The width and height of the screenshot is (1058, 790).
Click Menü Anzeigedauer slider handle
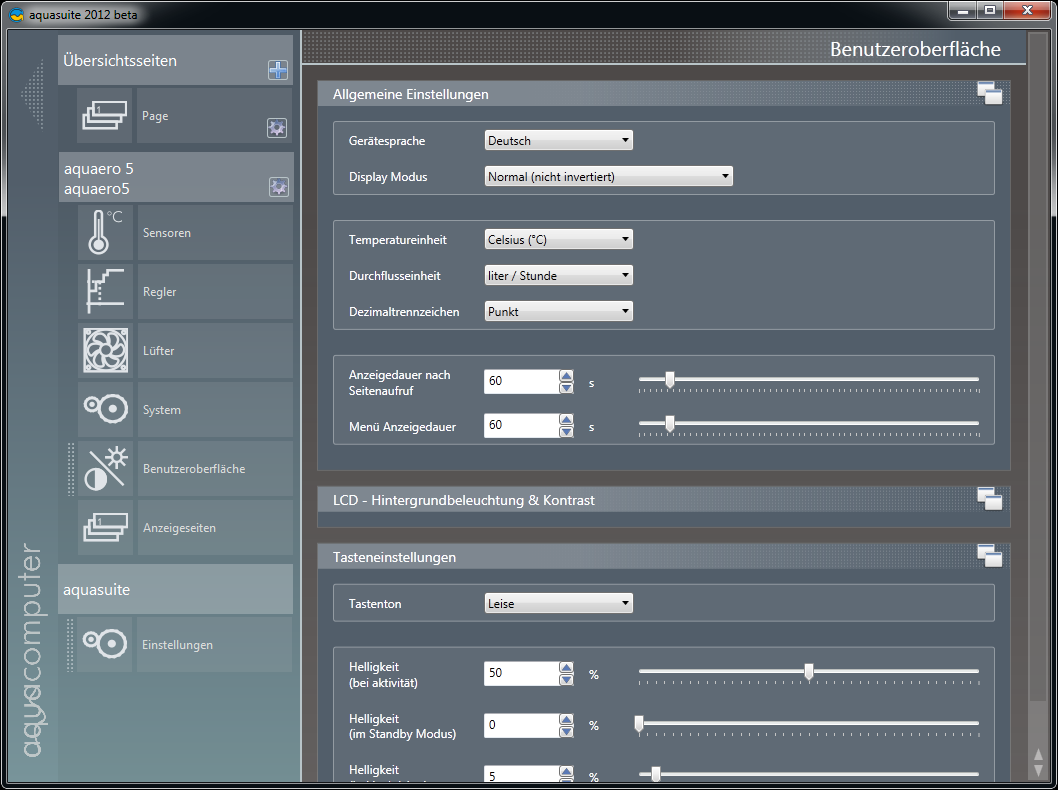tap(669, 424)
